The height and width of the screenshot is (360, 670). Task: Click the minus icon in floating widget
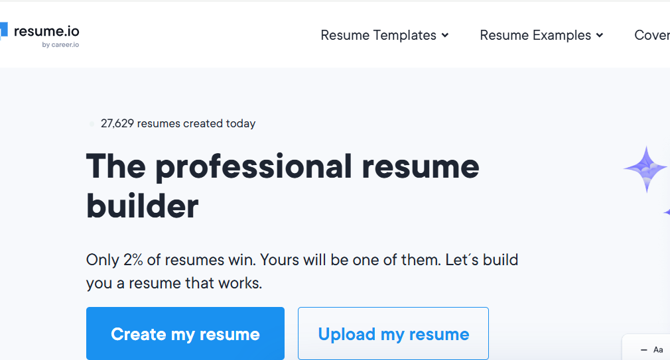(644, 350)
